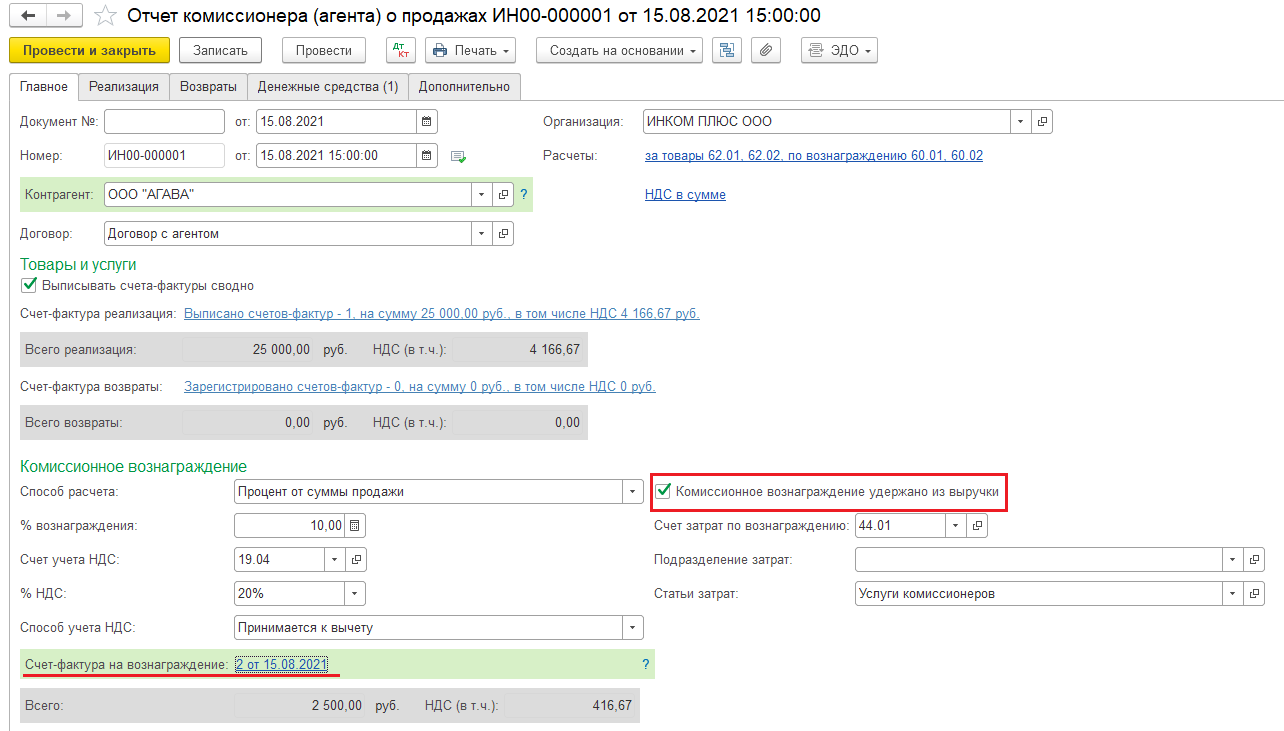Open calendar picker for document date
Image resolution: width=1284 pixels, height=731 pixels.
[x=427, y=122]
